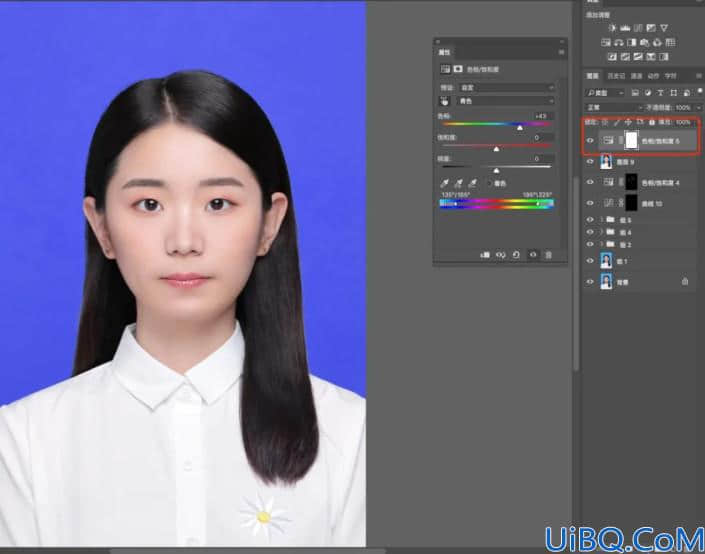Open the layer filter kind dropdown
The image size is (705, 554).
[x=605, y=93]
